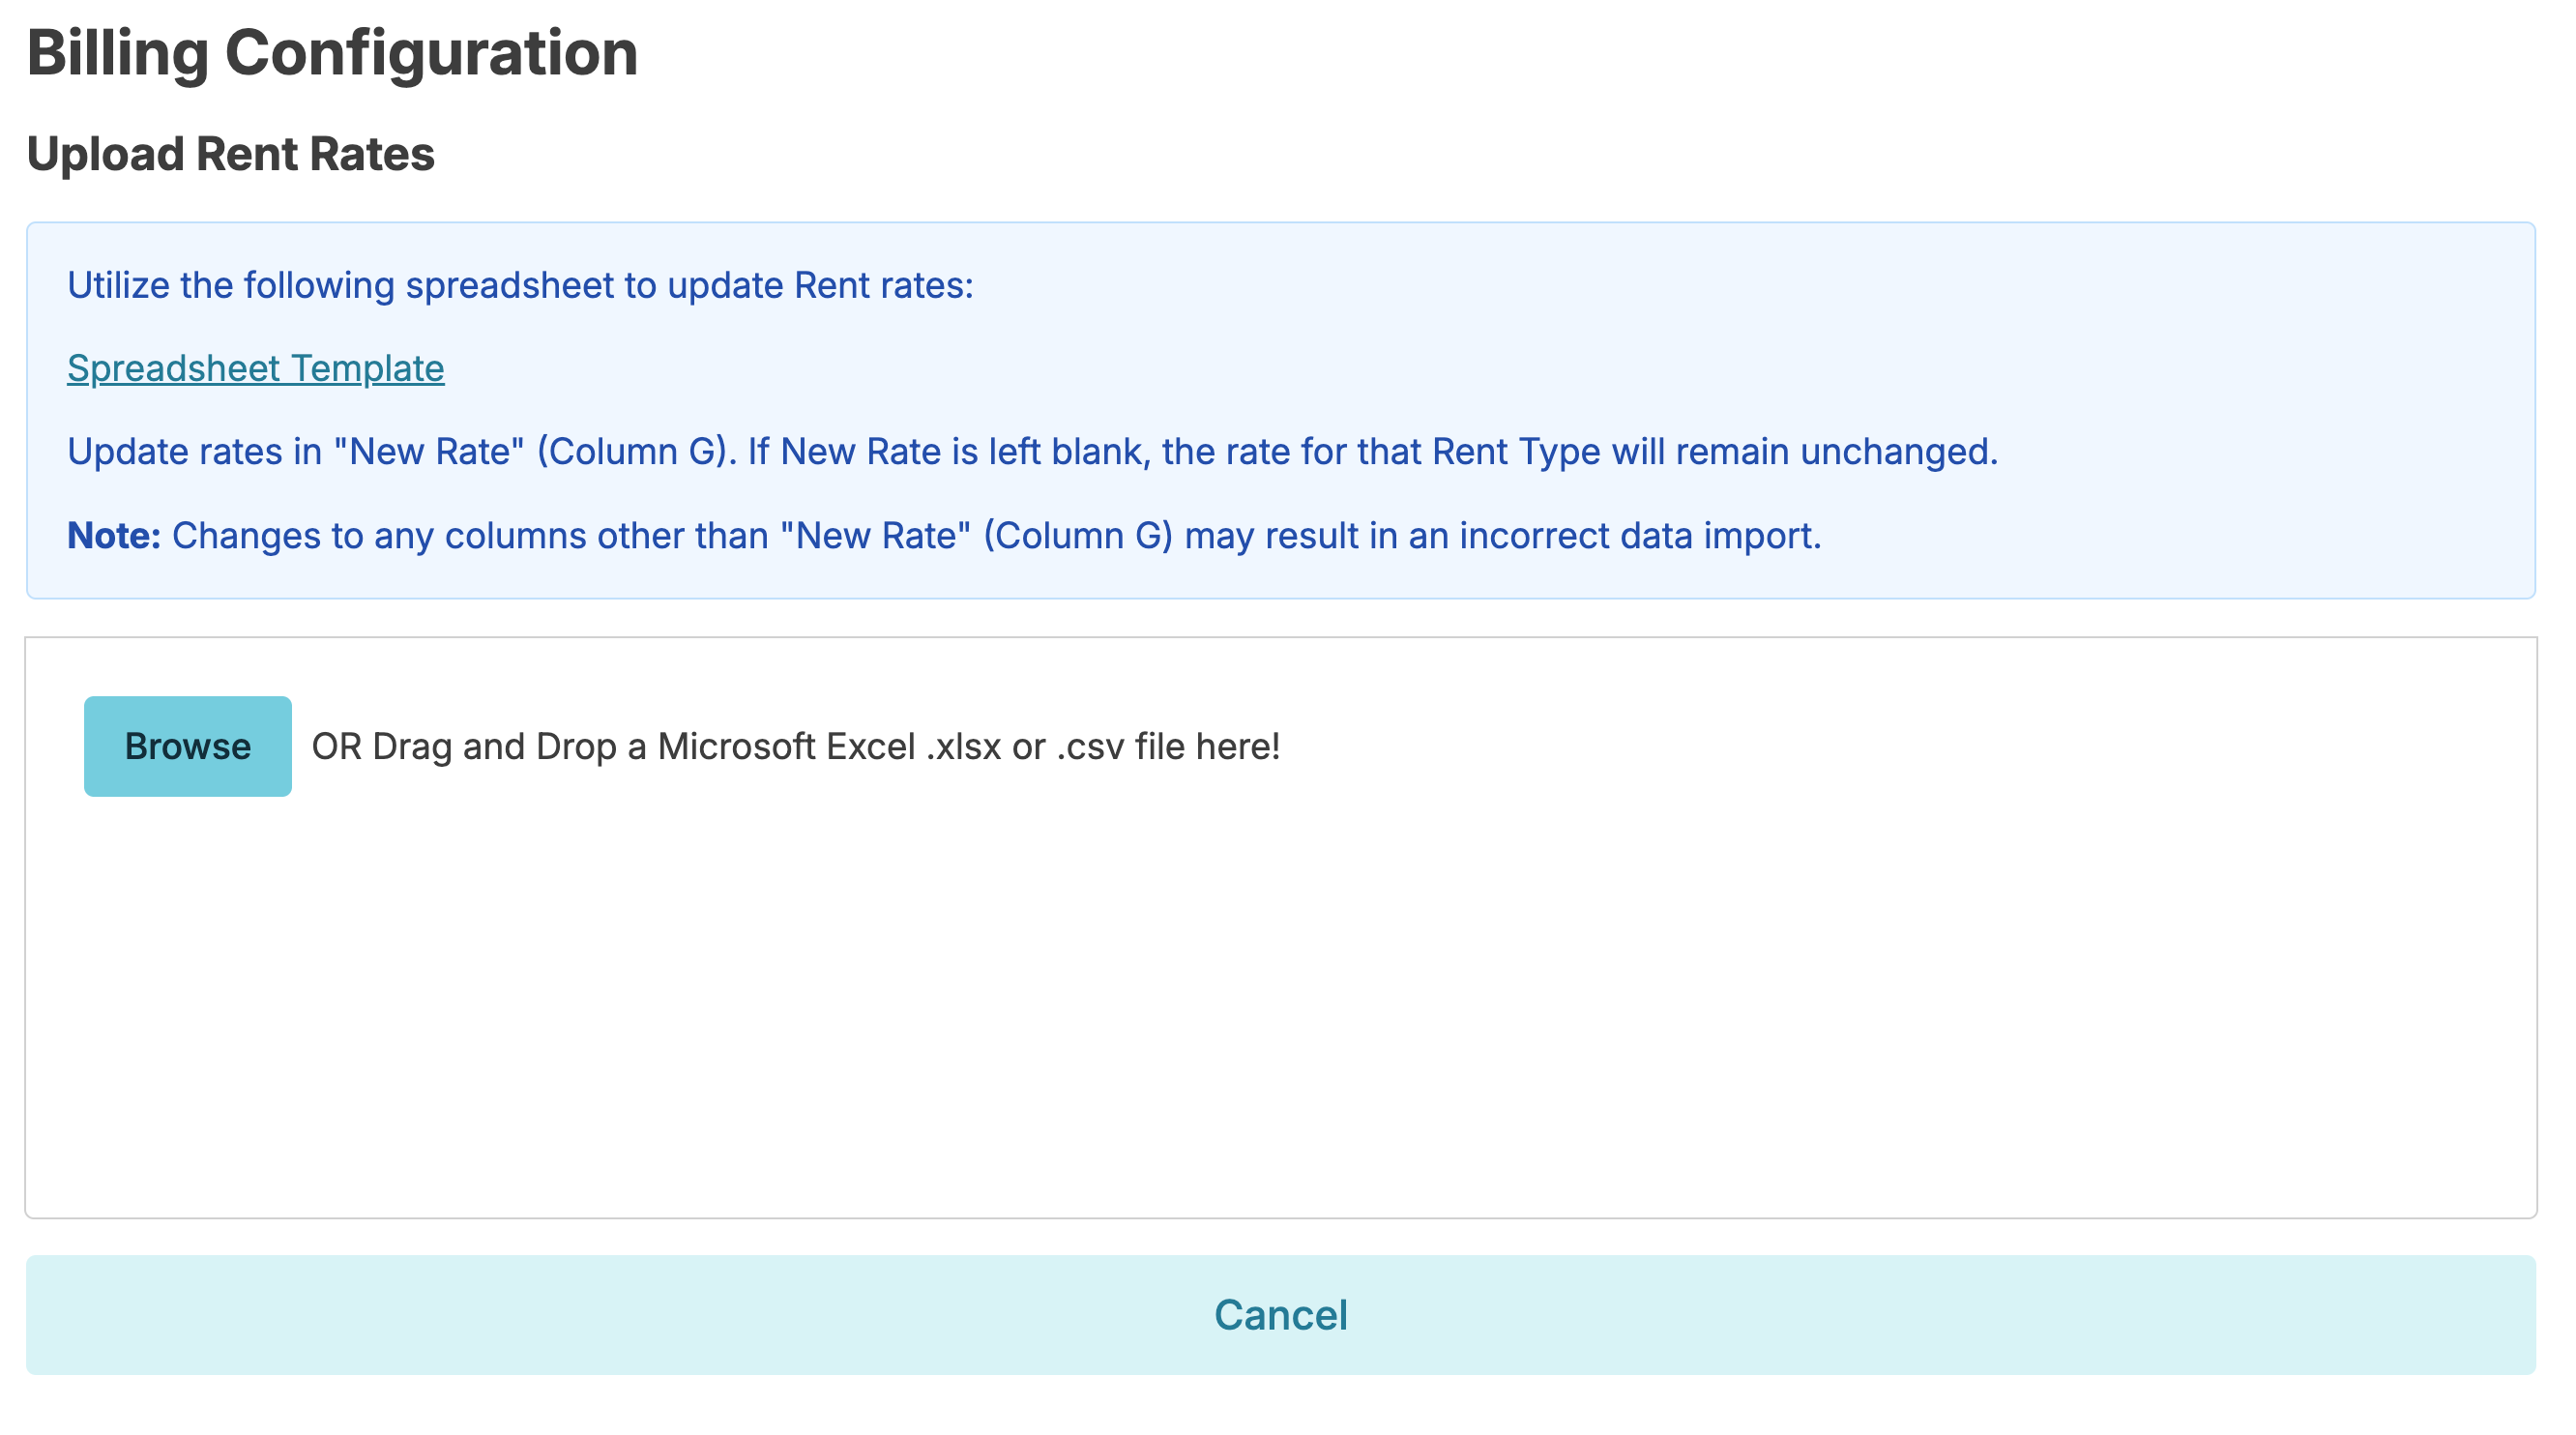Image resolution: width=2576 pixels, height=1435 pixels.
Task: Click '(Column G)' in the Update rates line
Action: pos(636,452)
